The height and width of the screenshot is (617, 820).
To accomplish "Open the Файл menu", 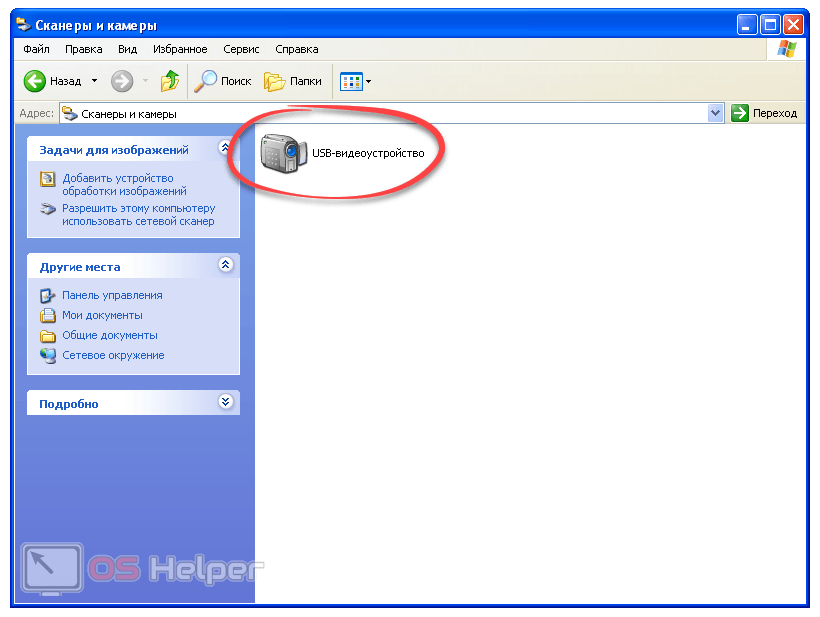I will click(36, 49).
